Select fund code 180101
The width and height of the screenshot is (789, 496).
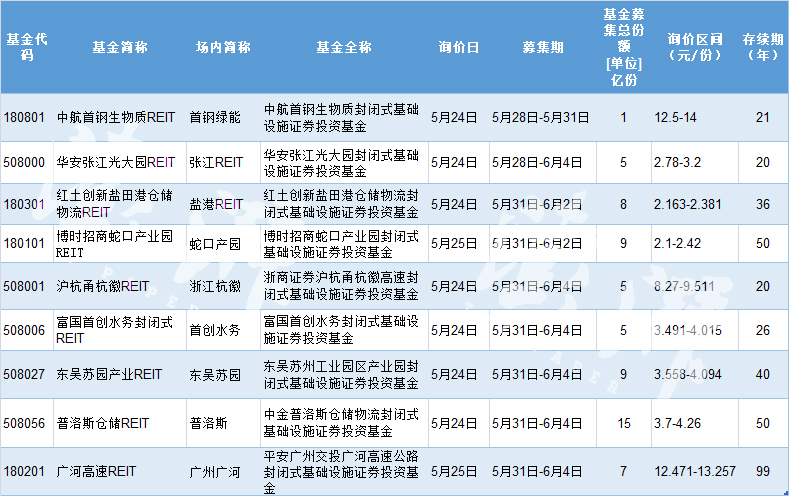pos(24,243)
